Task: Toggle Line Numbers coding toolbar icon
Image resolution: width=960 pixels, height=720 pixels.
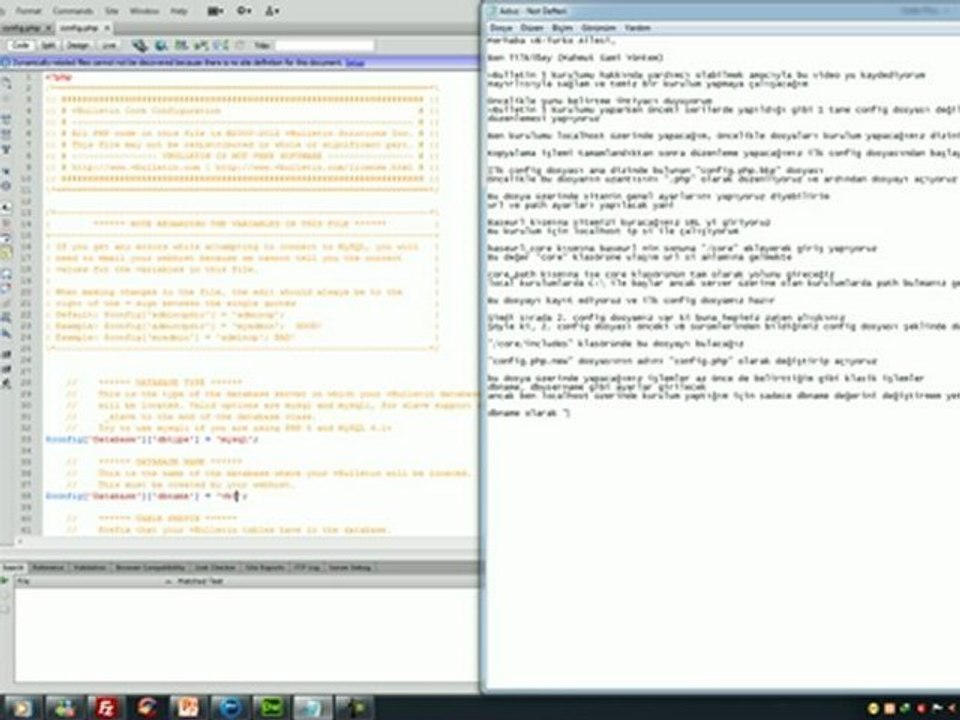Action: (x=6, y=209)
